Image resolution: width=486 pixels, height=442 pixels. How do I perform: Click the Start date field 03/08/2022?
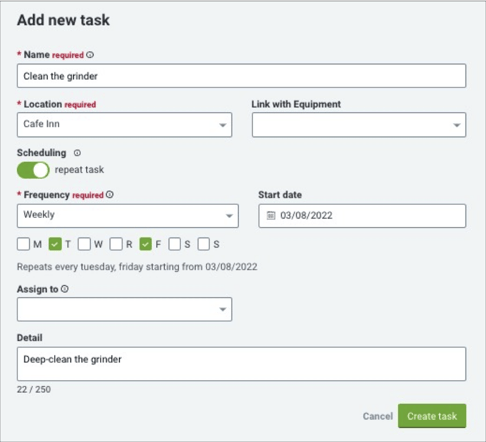point(362,216)
